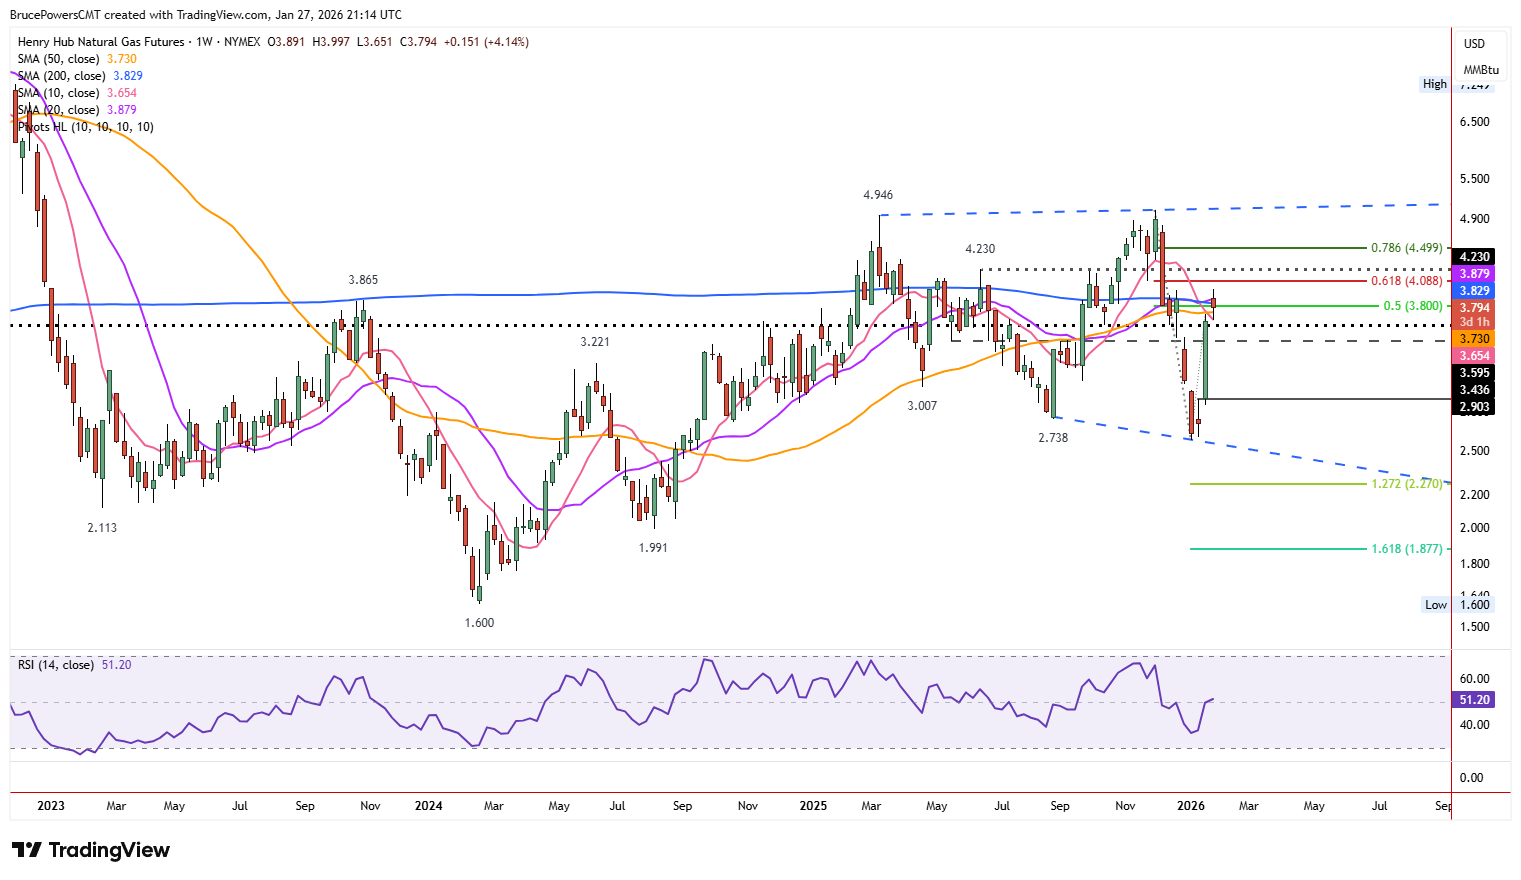Click the 4.230 pivot label above dotted line
Viewport: 1521px width, 880px height.
[x=980, y=249]
